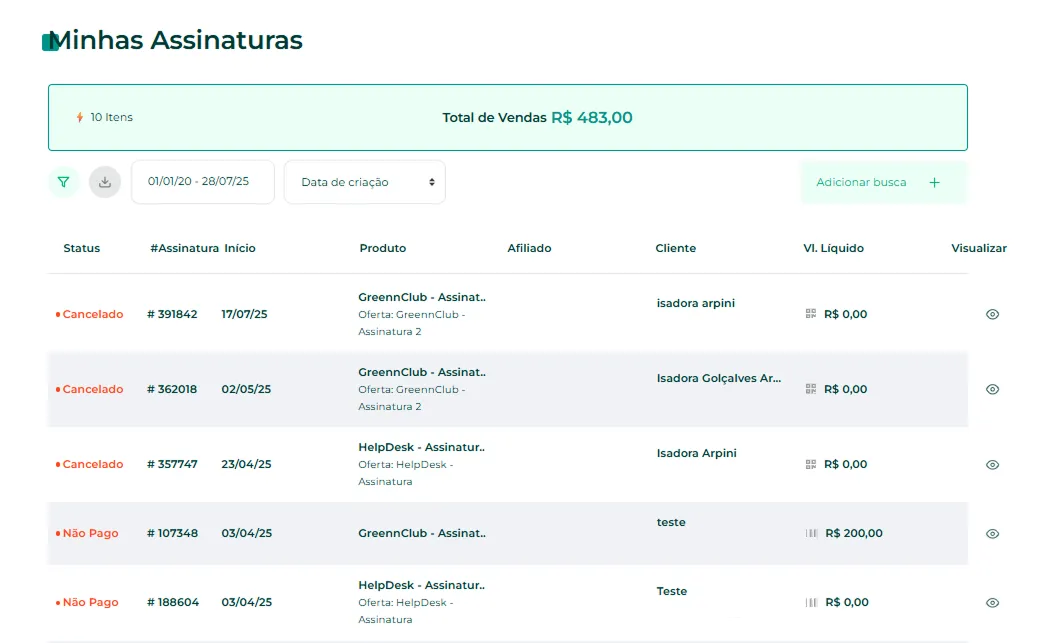
Task: Click GreennClub product in row #391842
Action: click(x=422, y=297)
